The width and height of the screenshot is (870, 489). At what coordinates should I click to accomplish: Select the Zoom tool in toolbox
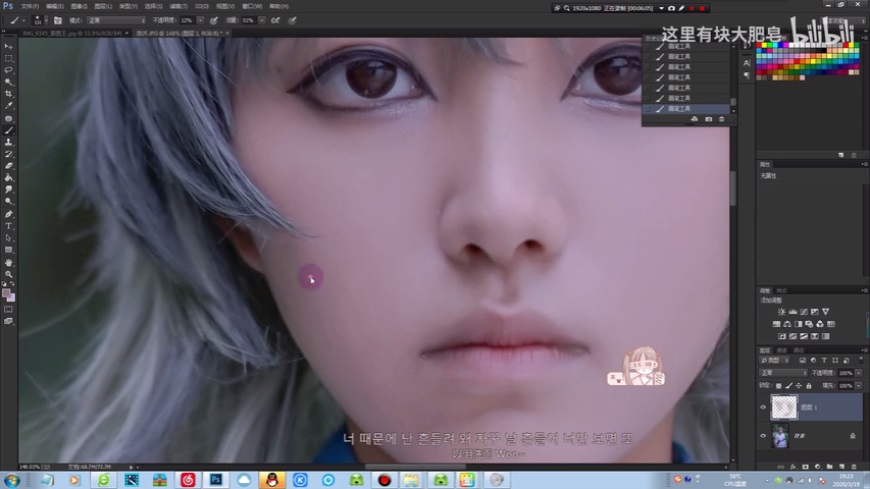(9, 274)
